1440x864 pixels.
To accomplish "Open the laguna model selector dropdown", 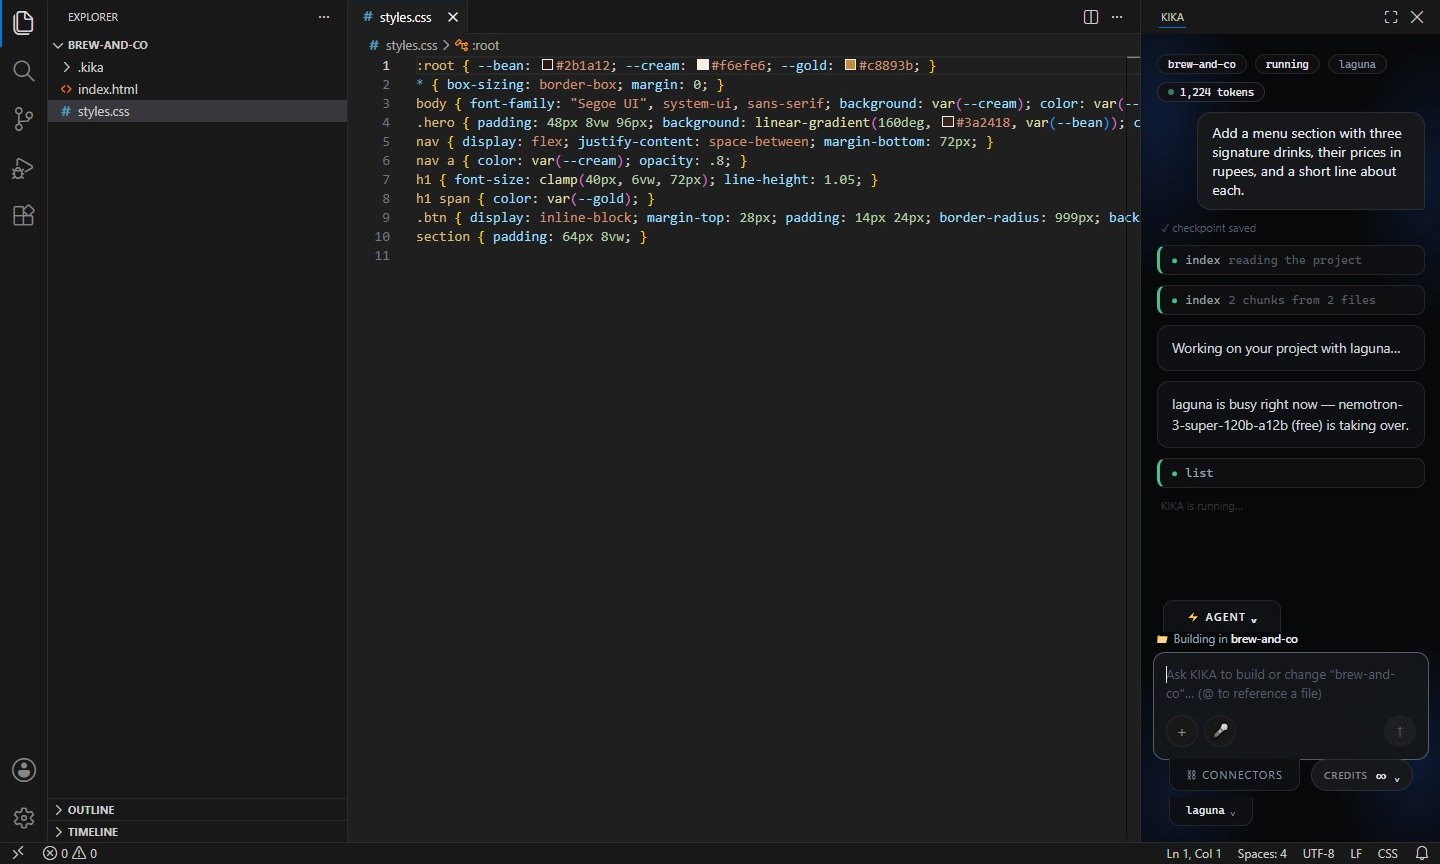I will point(1210,810).
